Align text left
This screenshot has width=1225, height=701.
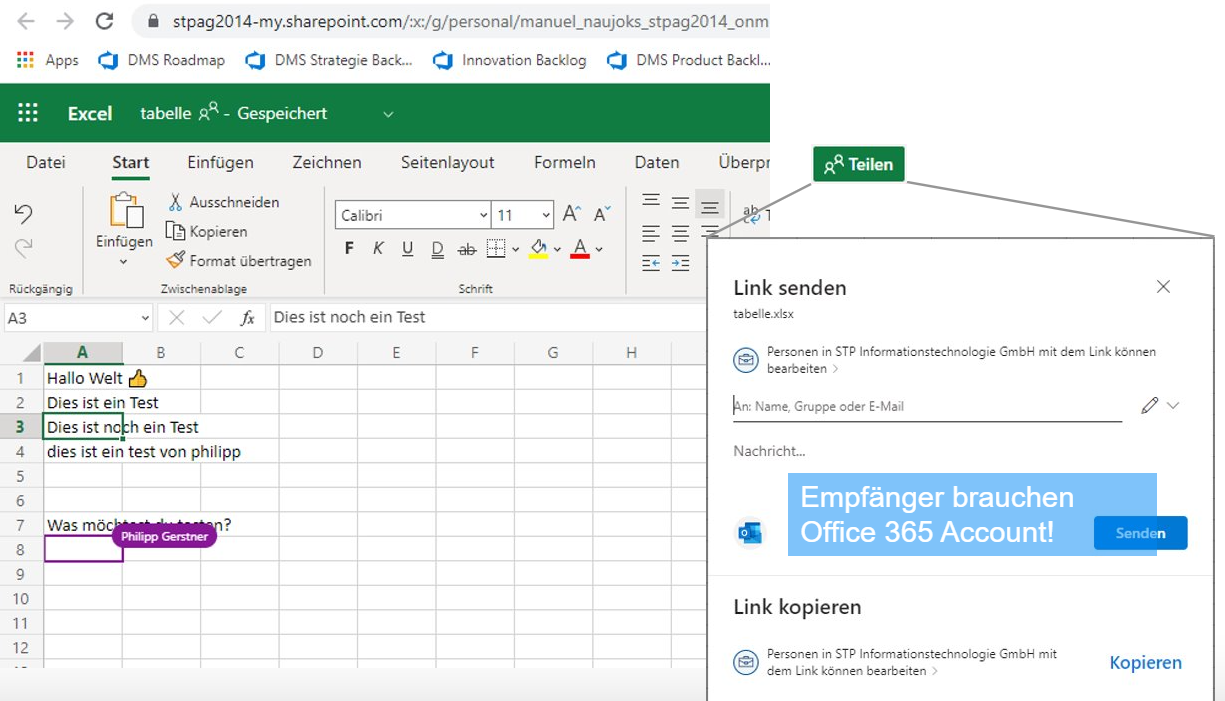(x=651, y=233)
